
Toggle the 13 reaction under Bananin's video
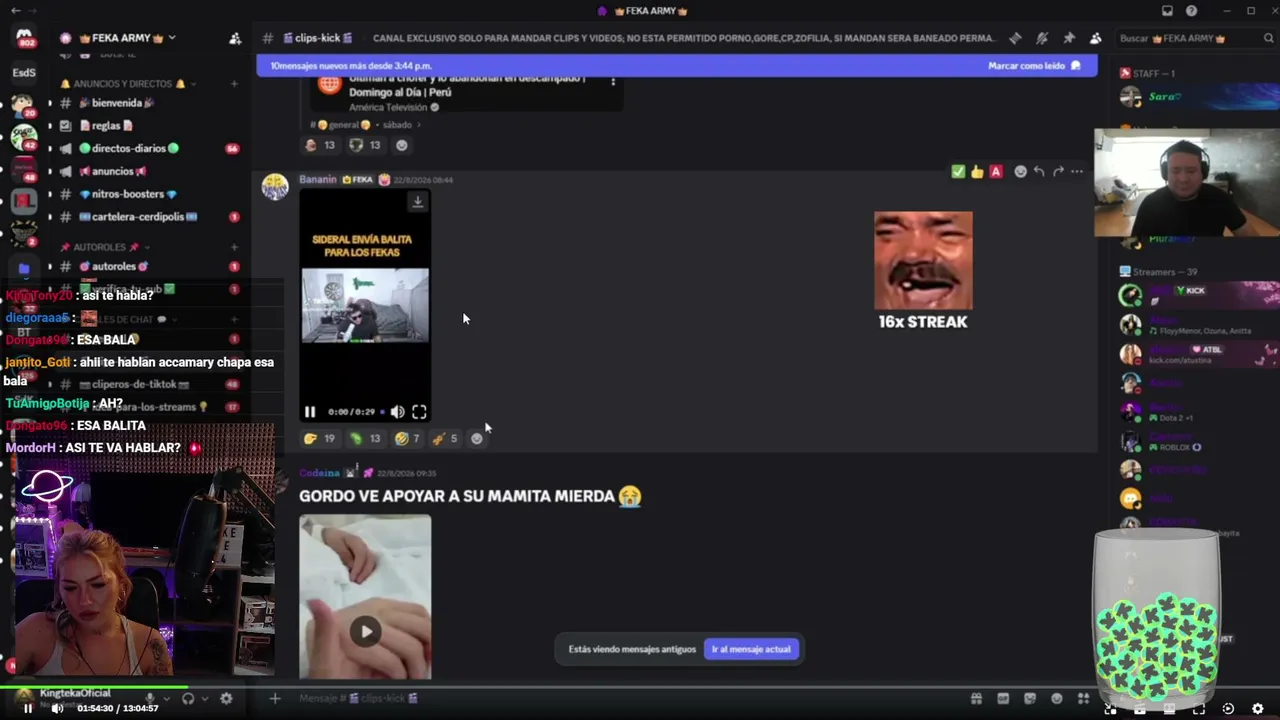coord(364,438)
